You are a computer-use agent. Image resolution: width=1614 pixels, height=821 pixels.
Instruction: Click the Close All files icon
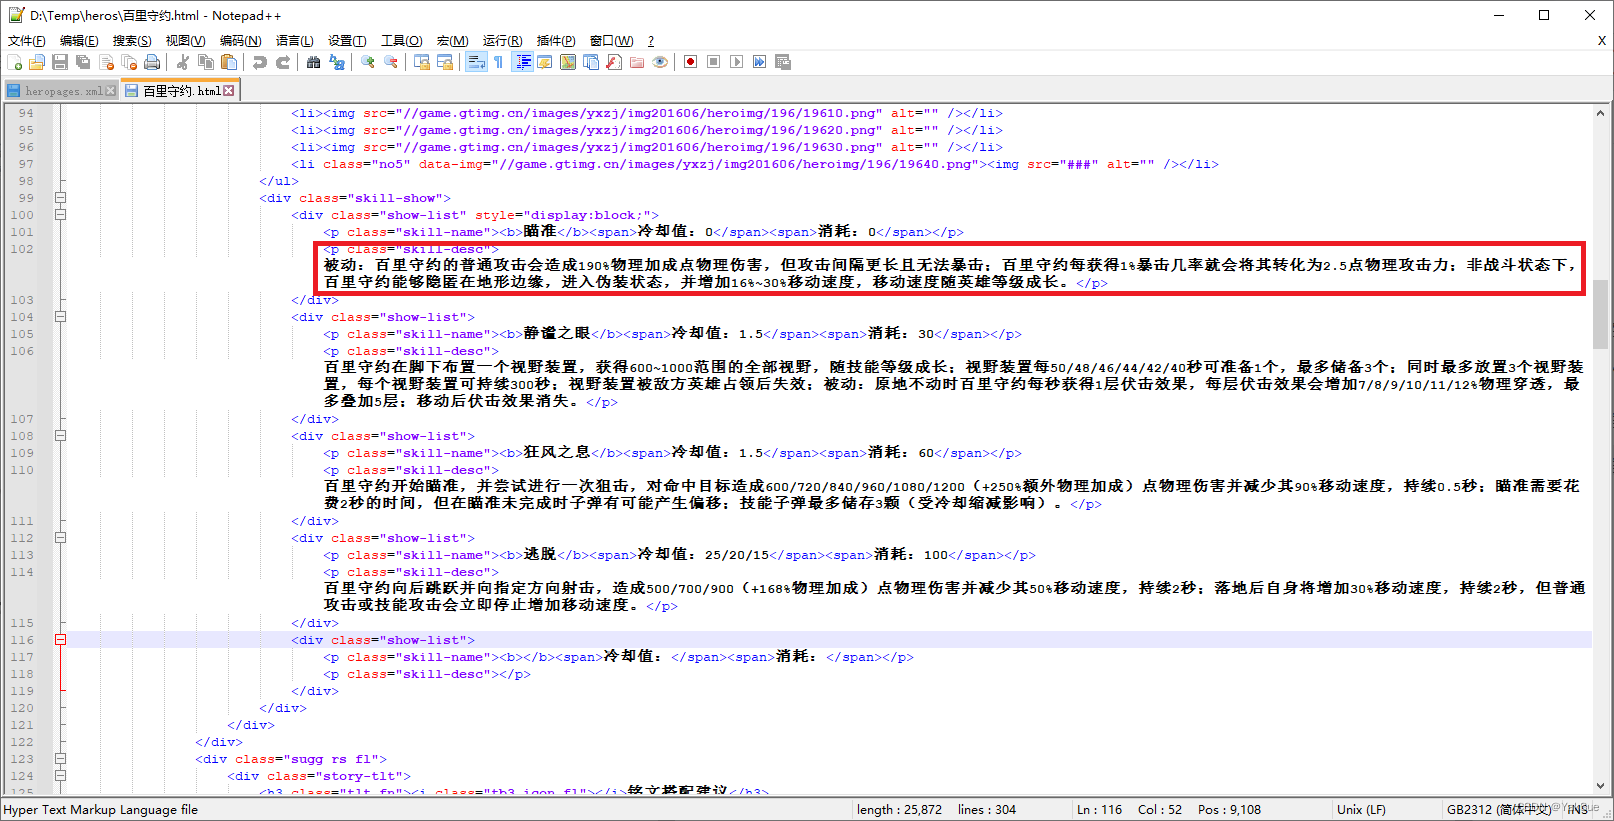[129, 62]
